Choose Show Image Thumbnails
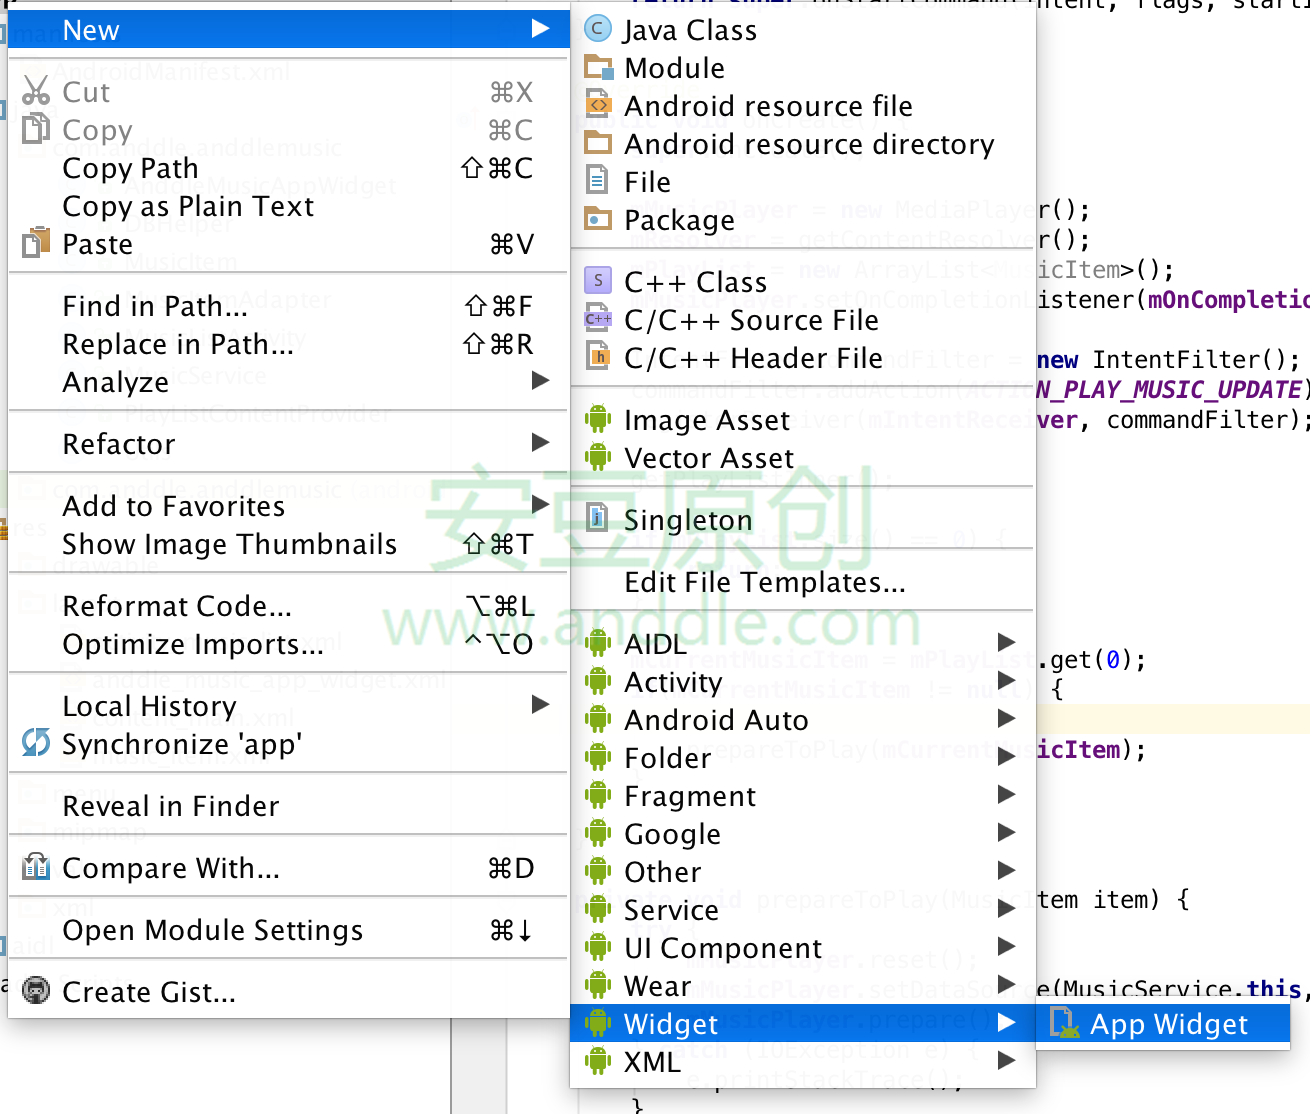The image size is (1310, 1114). tap(288, 544)
